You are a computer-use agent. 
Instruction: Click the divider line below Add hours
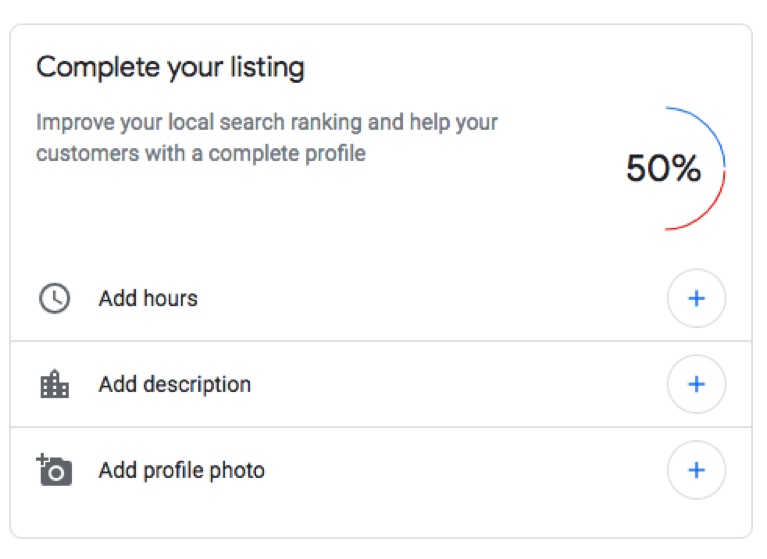380,341
